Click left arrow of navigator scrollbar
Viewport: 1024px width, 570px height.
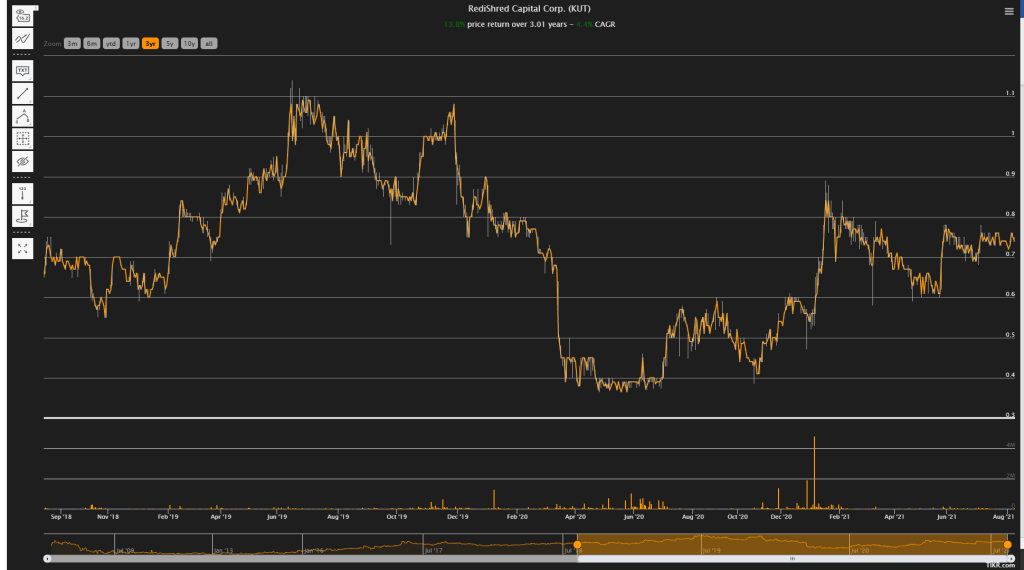coord(47,559)
